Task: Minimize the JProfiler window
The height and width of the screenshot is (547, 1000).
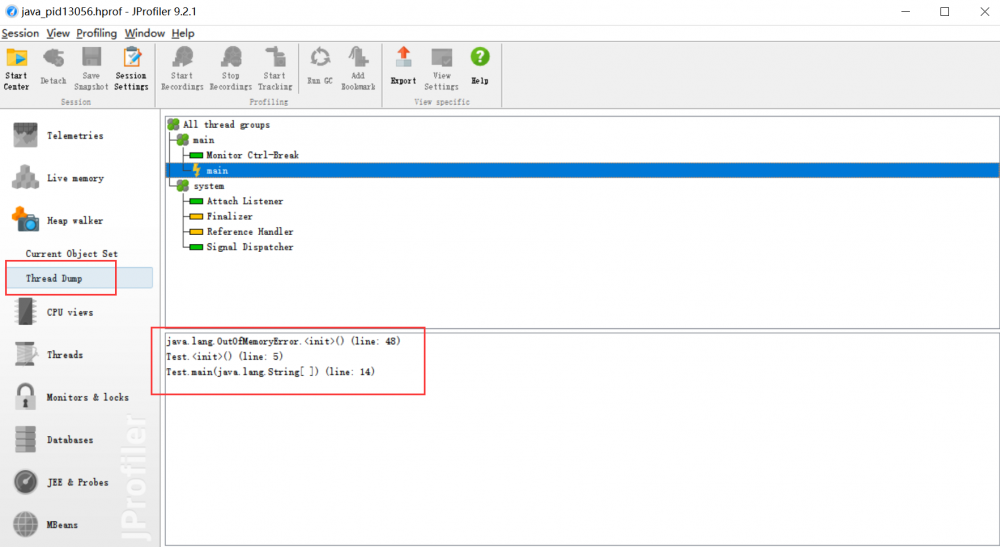Action: point(906,11)
